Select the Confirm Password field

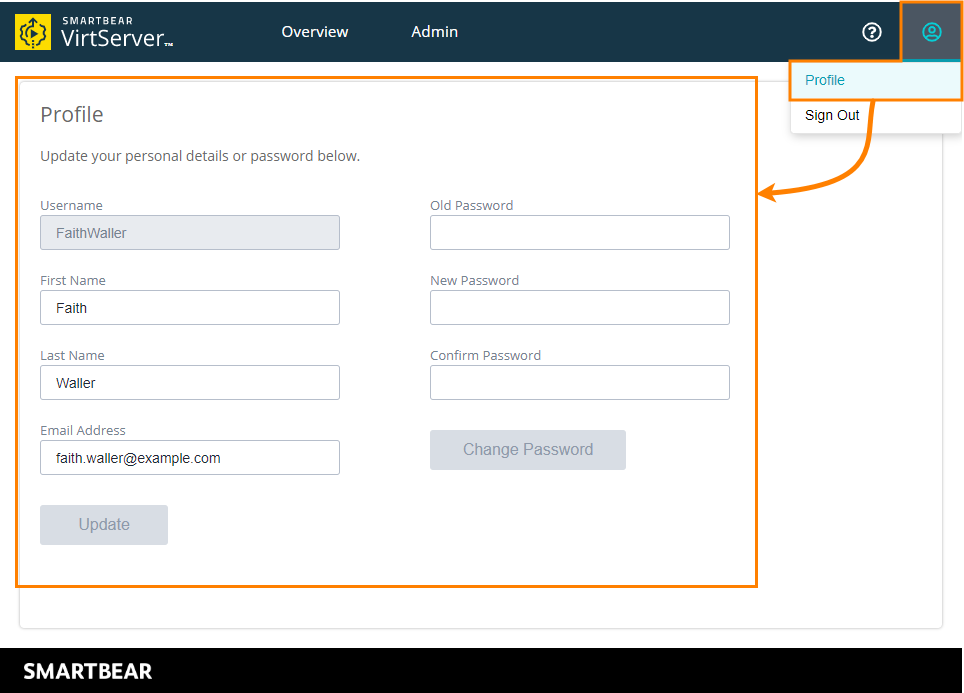point(579,382)
